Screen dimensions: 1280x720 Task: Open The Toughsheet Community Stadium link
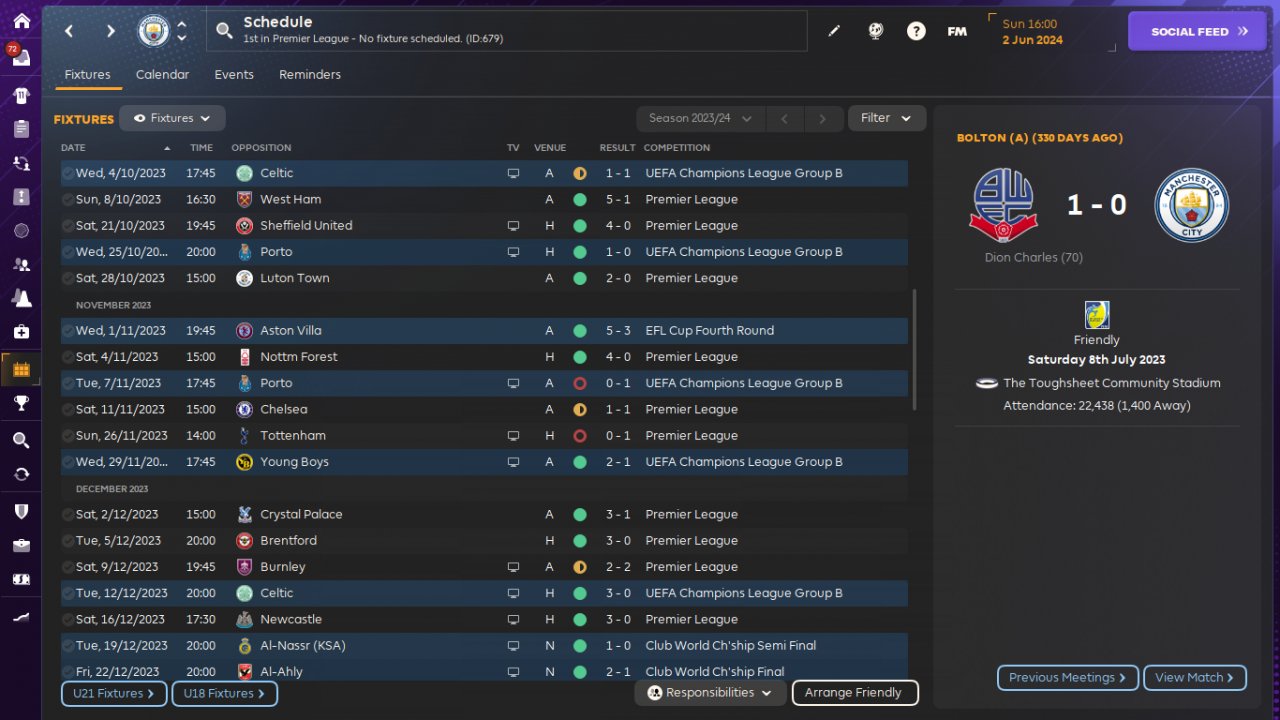[x=1112, y=383]
